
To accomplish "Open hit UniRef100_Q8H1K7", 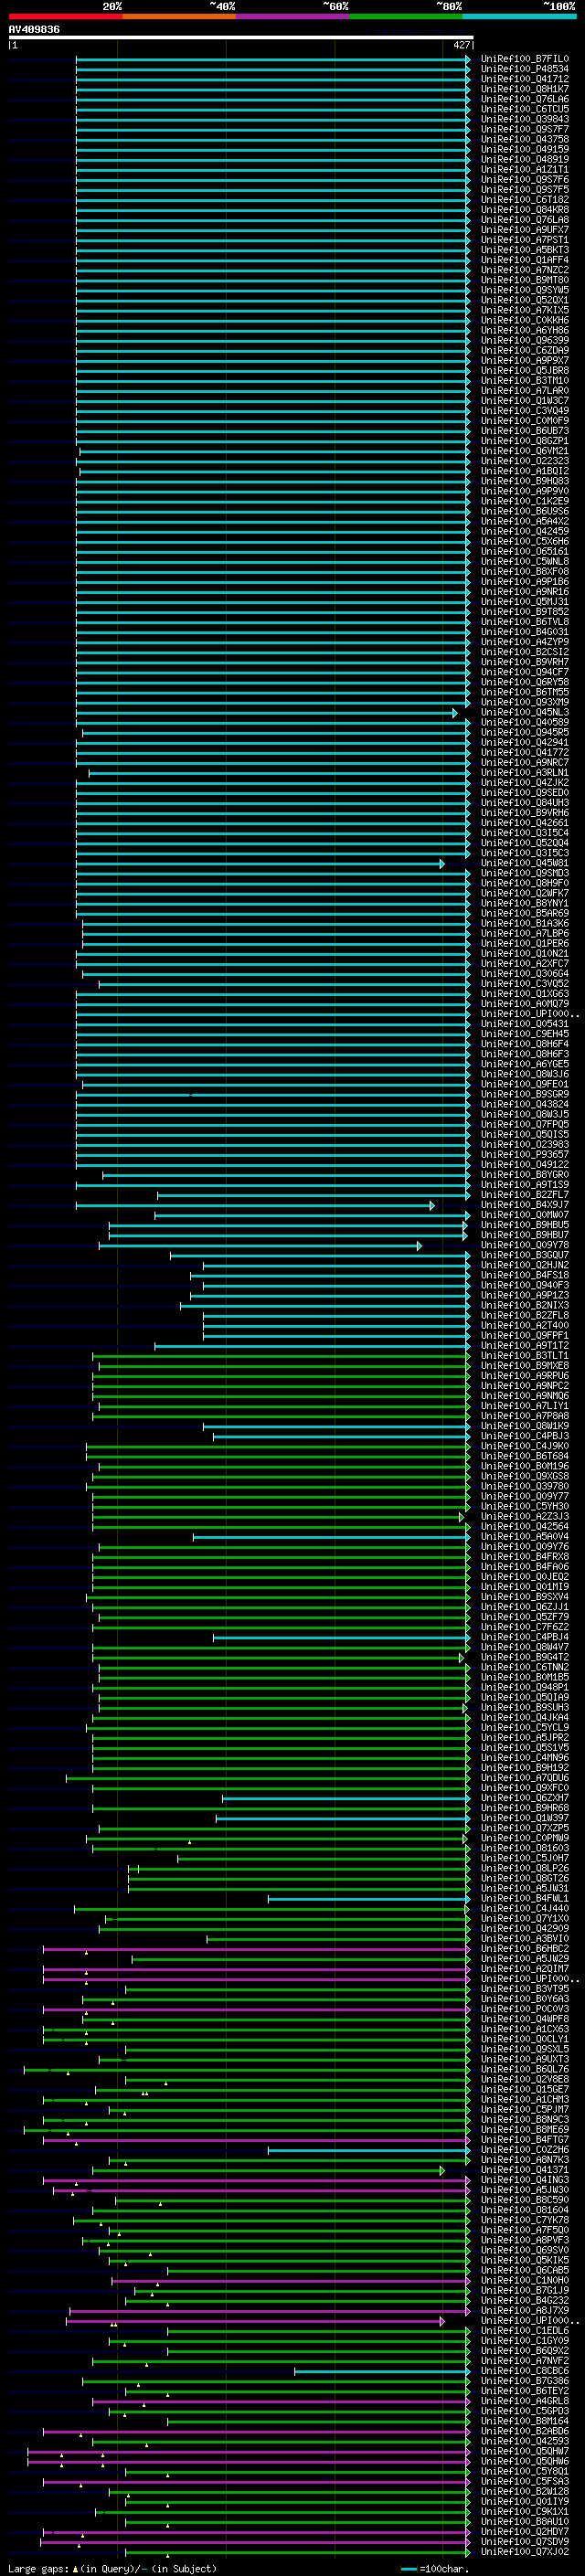I will pyautogui.click(x=524, y=89).
